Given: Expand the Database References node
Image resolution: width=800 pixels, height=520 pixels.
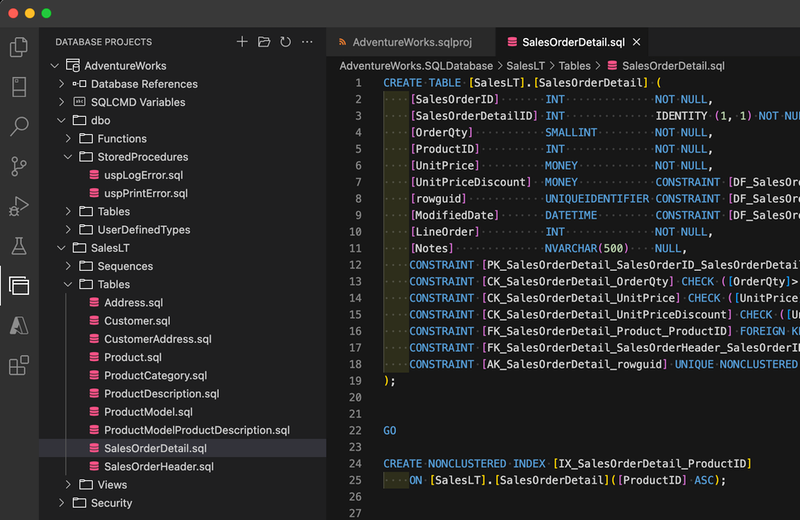Looking at the screenshot, I should (x=62, y=84).
